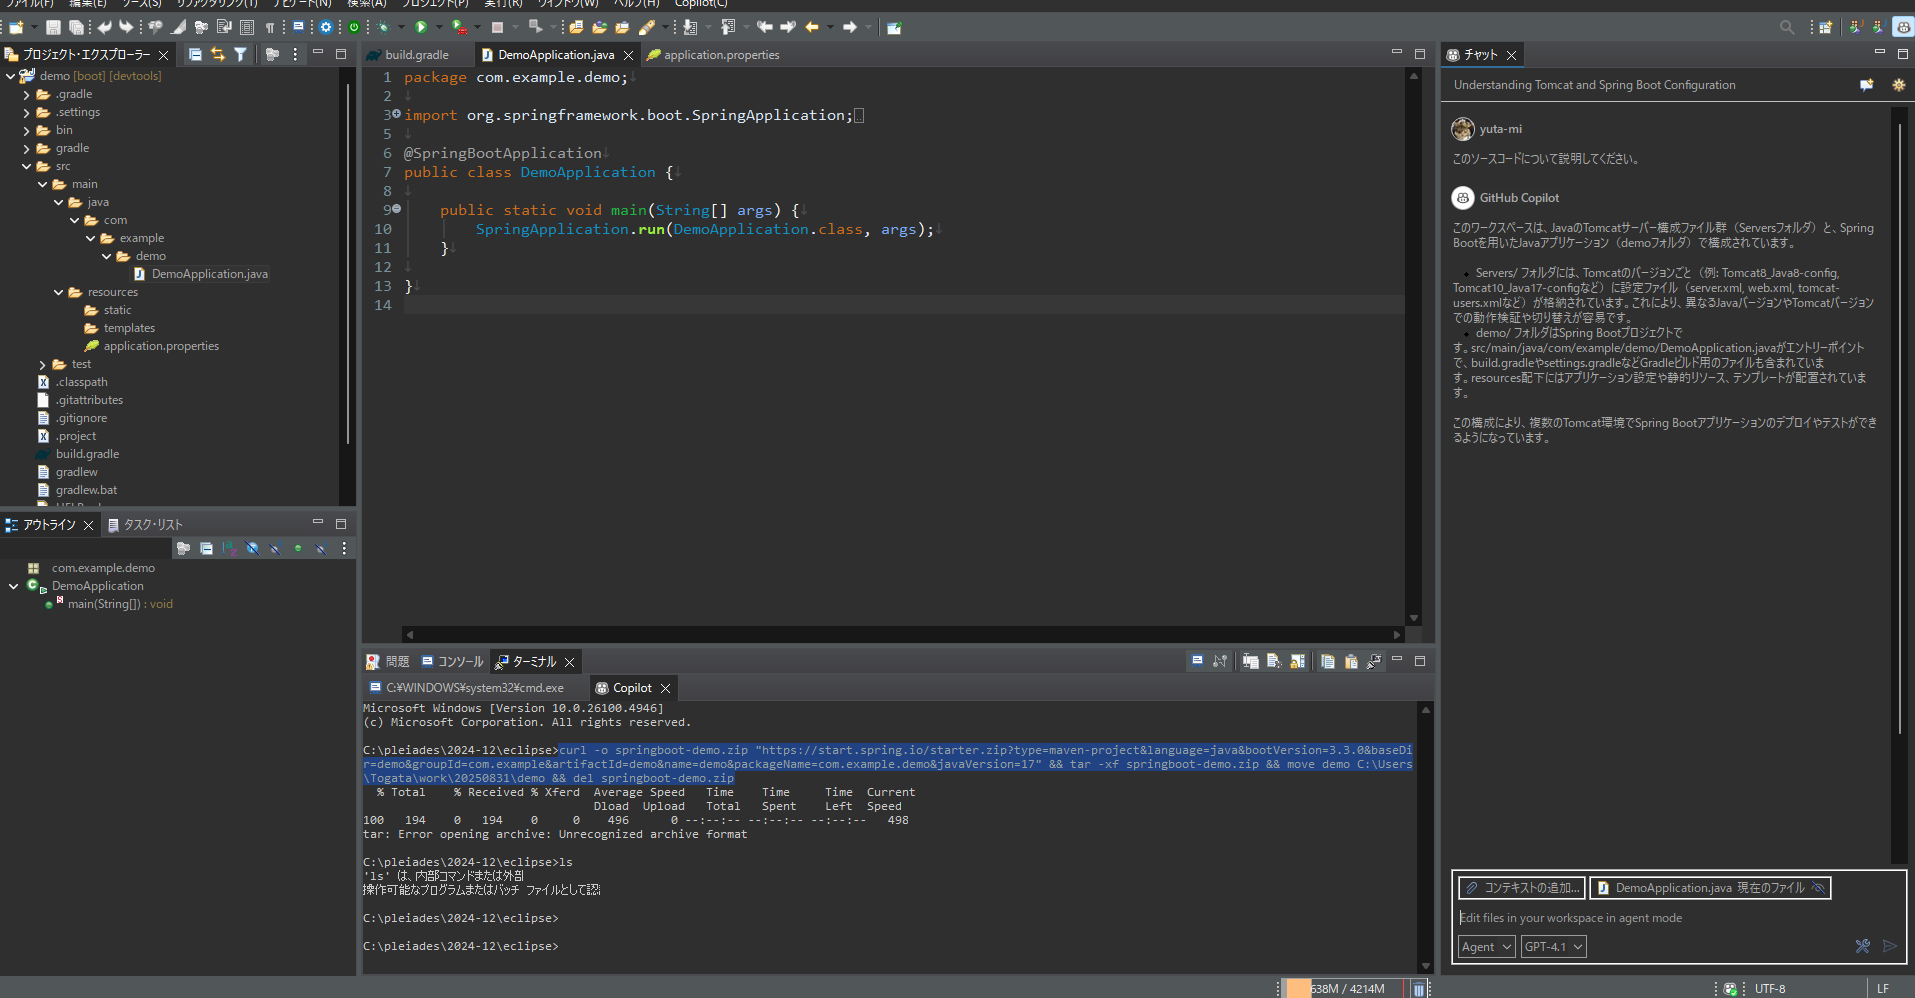Image resolution: width=1915 pixels, height=998 pixels.
Task: Toggle alphabetical sort in the Outline view
Action: 229,549
